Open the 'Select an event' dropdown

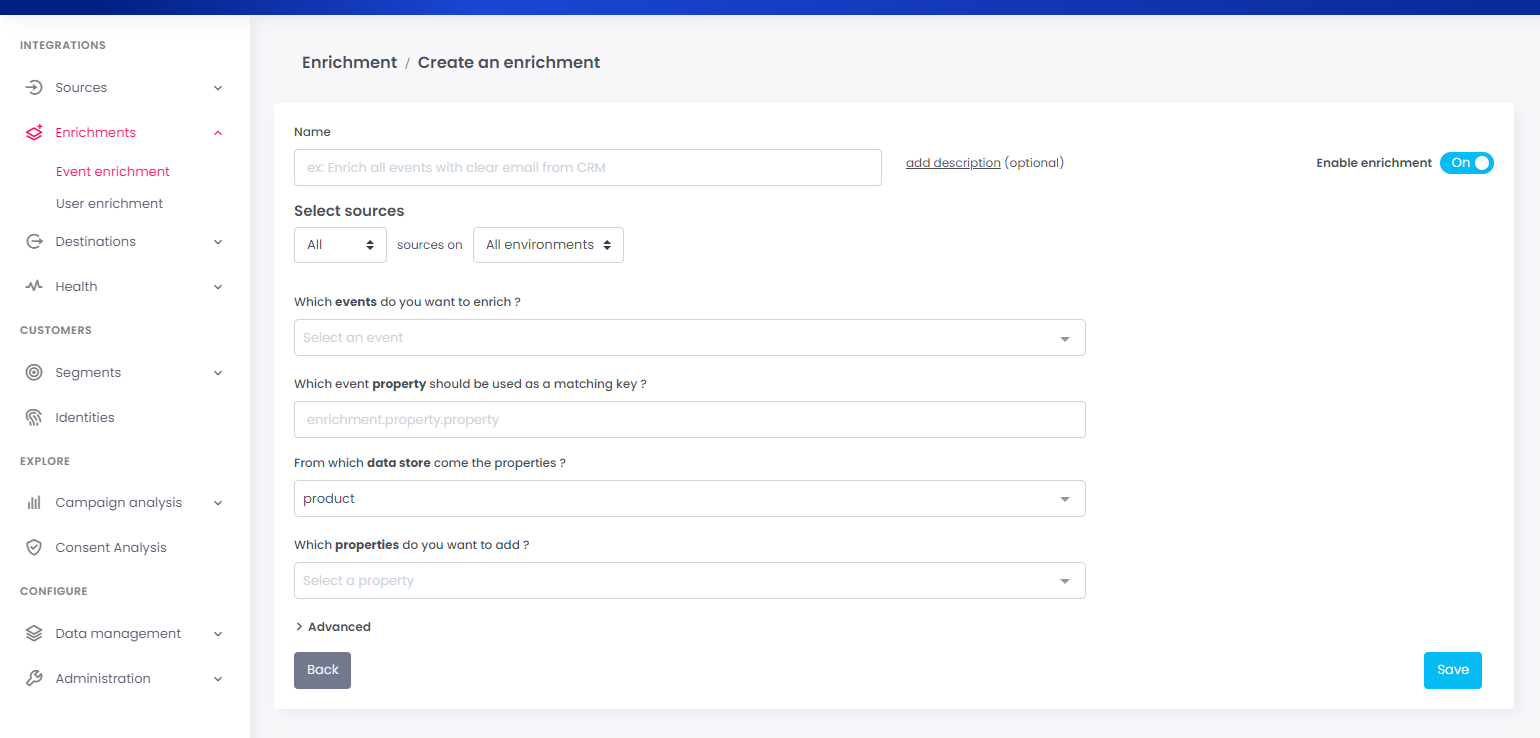point(689,338)
